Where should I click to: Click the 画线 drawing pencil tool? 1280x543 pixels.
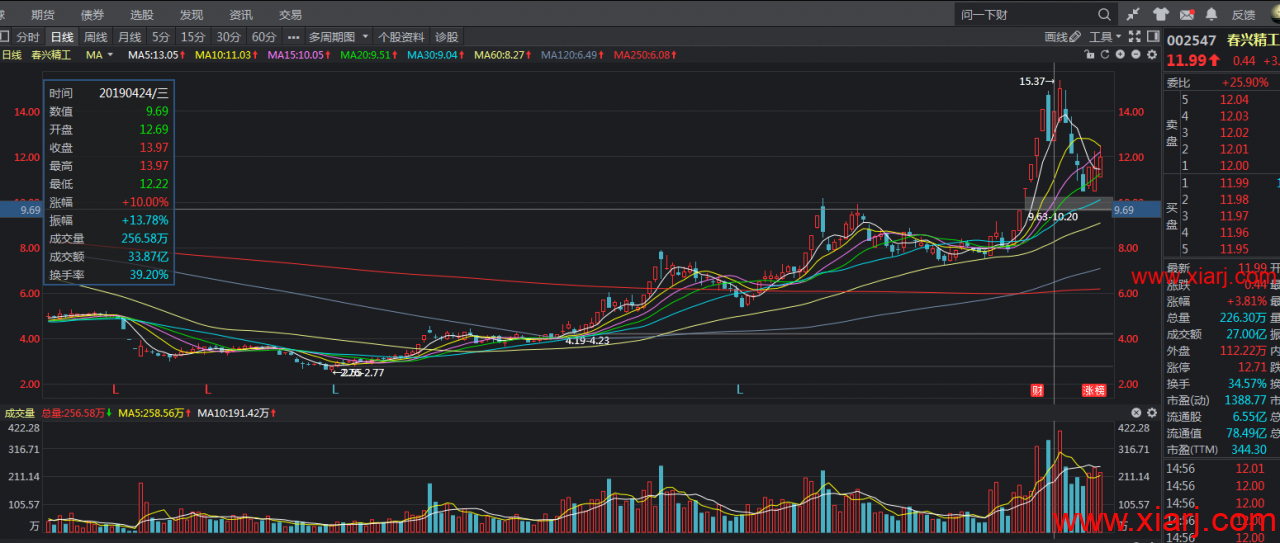click(x=1063, y=37)
